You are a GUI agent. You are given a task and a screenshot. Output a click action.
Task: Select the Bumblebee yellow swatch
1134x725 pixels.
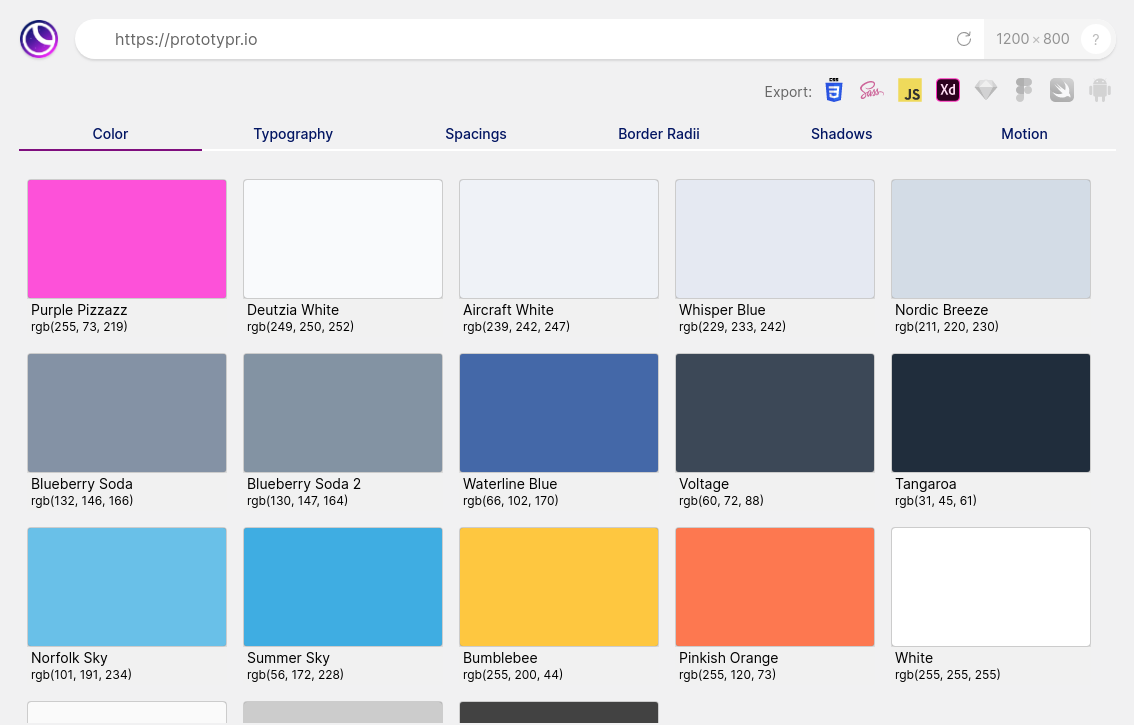click(559, 587)
